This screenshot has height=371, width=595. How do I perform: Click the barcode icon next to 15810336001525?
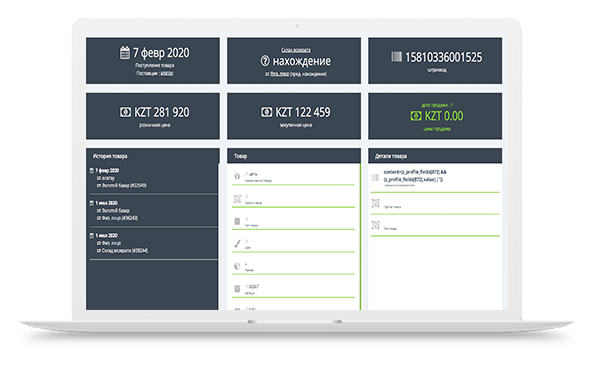pos(396,57)
